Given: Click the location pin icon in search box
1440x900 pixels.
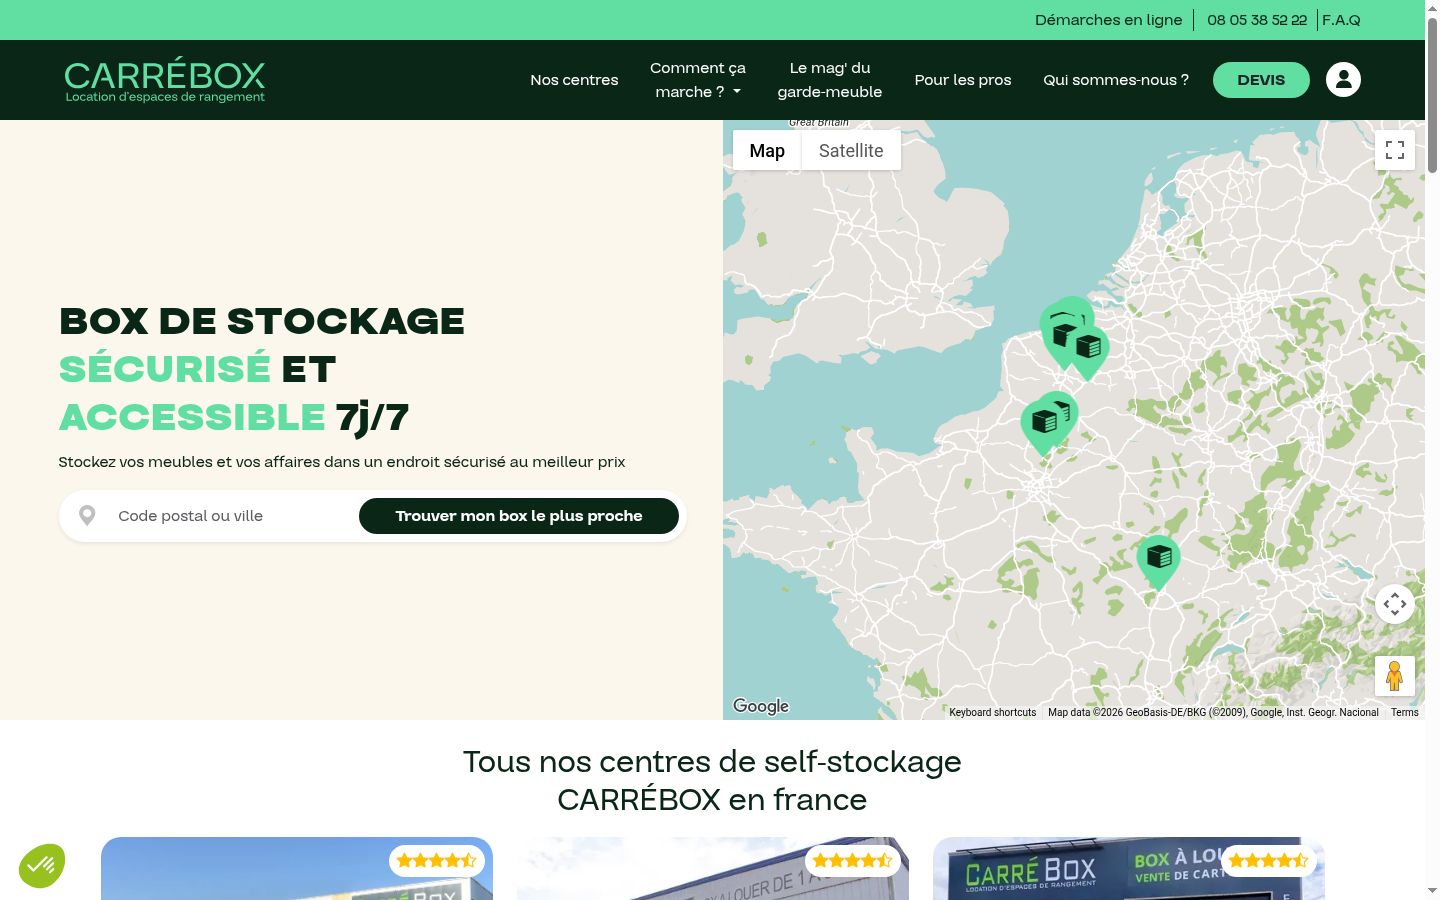Looking at the screenshot, I should point(87,516).
